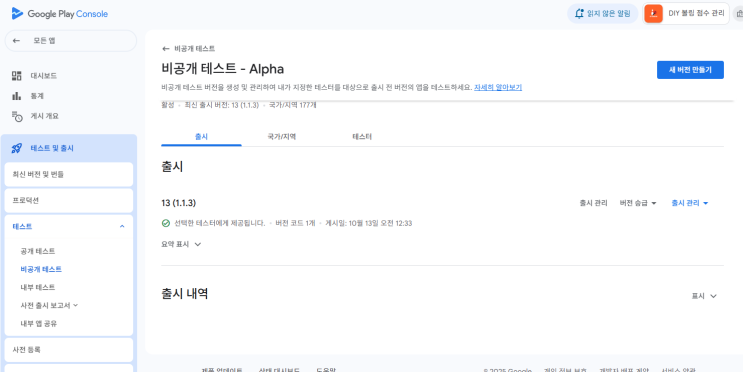The height and width of the screenshot is (372, 743).
Task: Open the 사전 등록 sidebar item
Action: coord(69,350)
